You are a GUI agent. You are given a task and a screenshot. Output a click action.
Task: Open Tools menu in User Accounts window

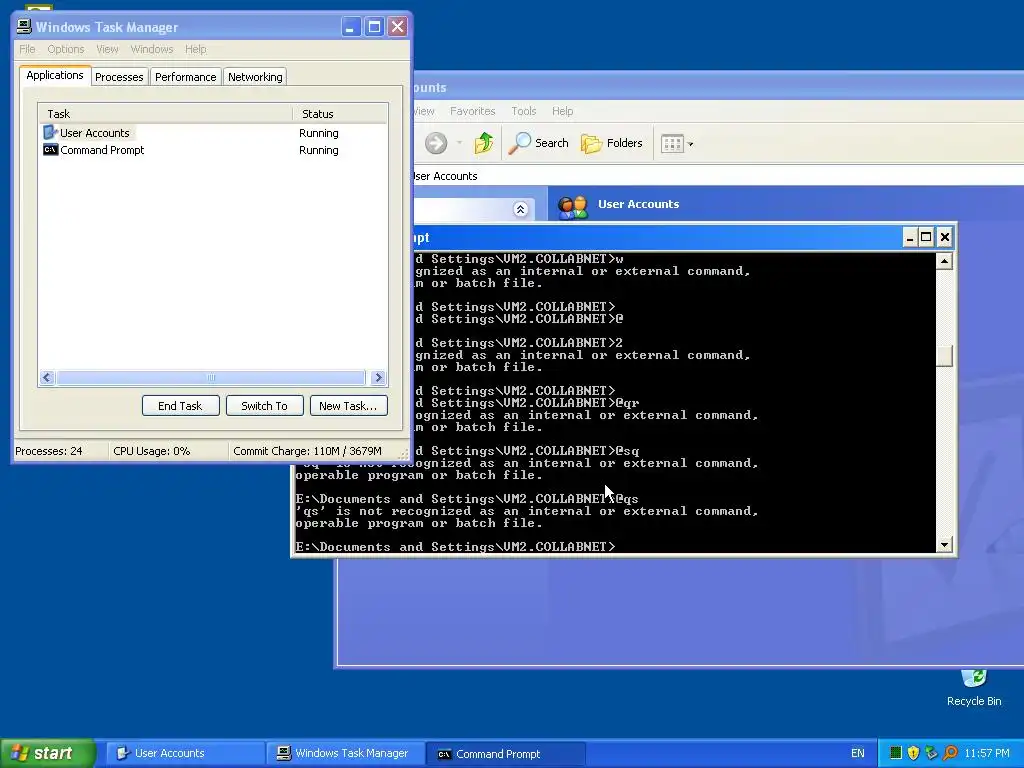tap(524, 111)
